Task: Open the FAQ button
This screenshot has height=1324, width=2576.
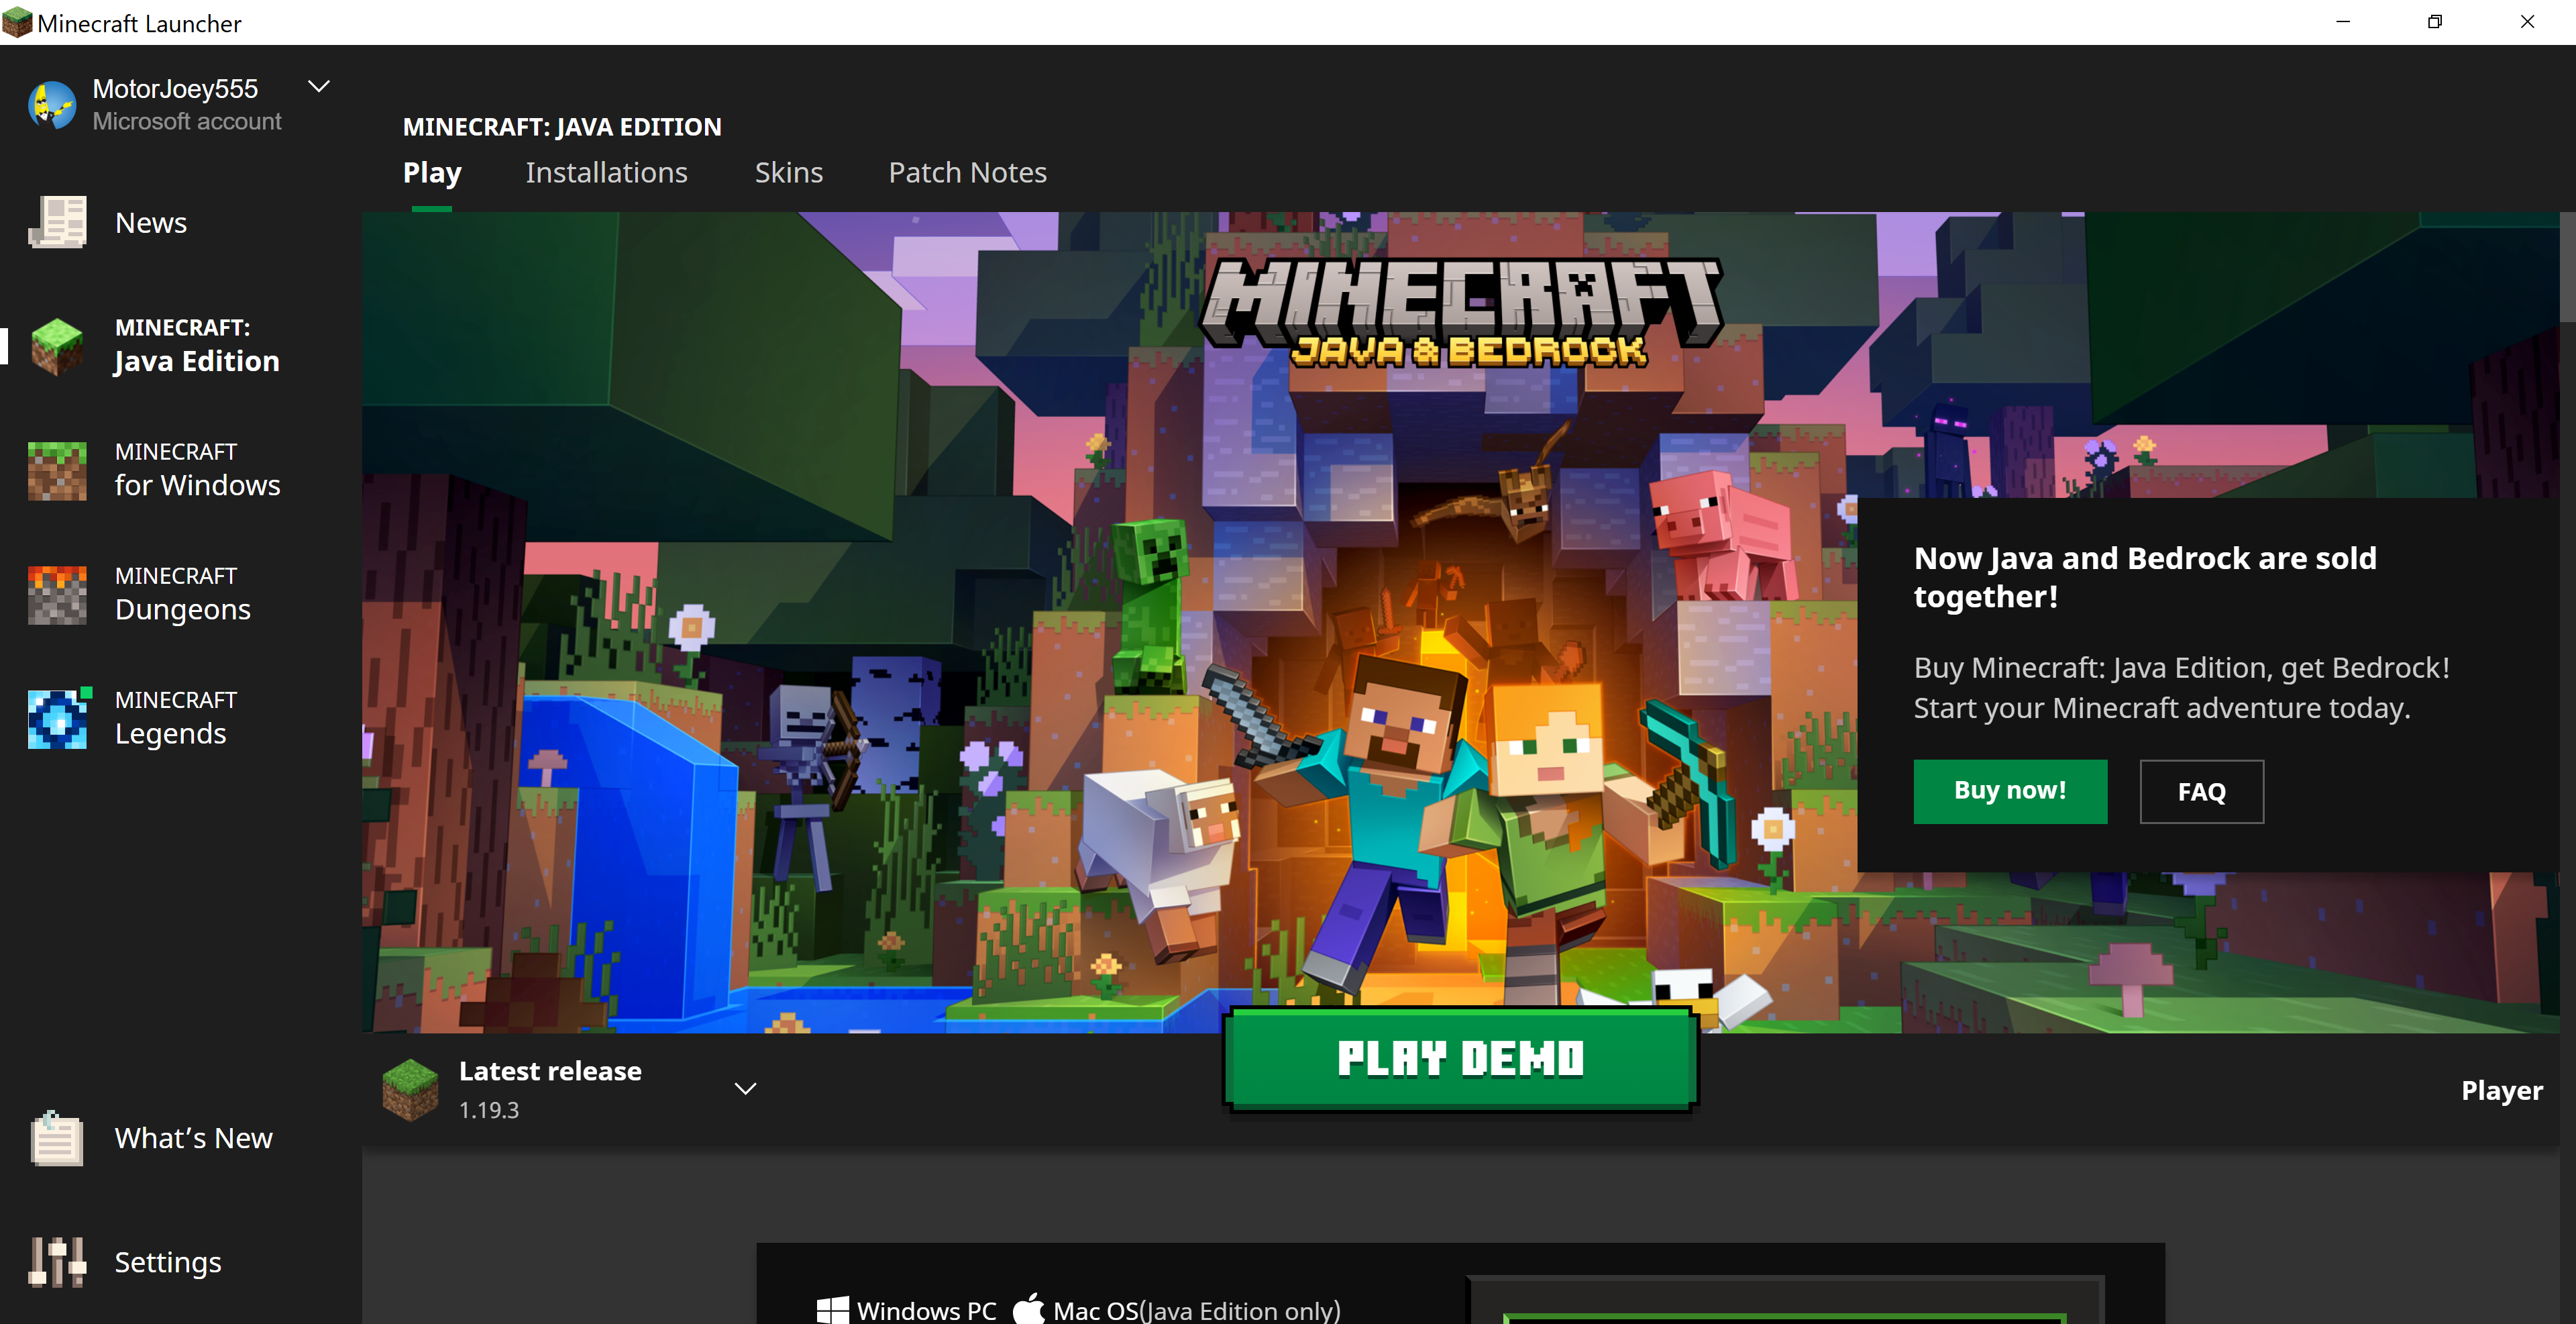Action: (x=2201, y=791)
